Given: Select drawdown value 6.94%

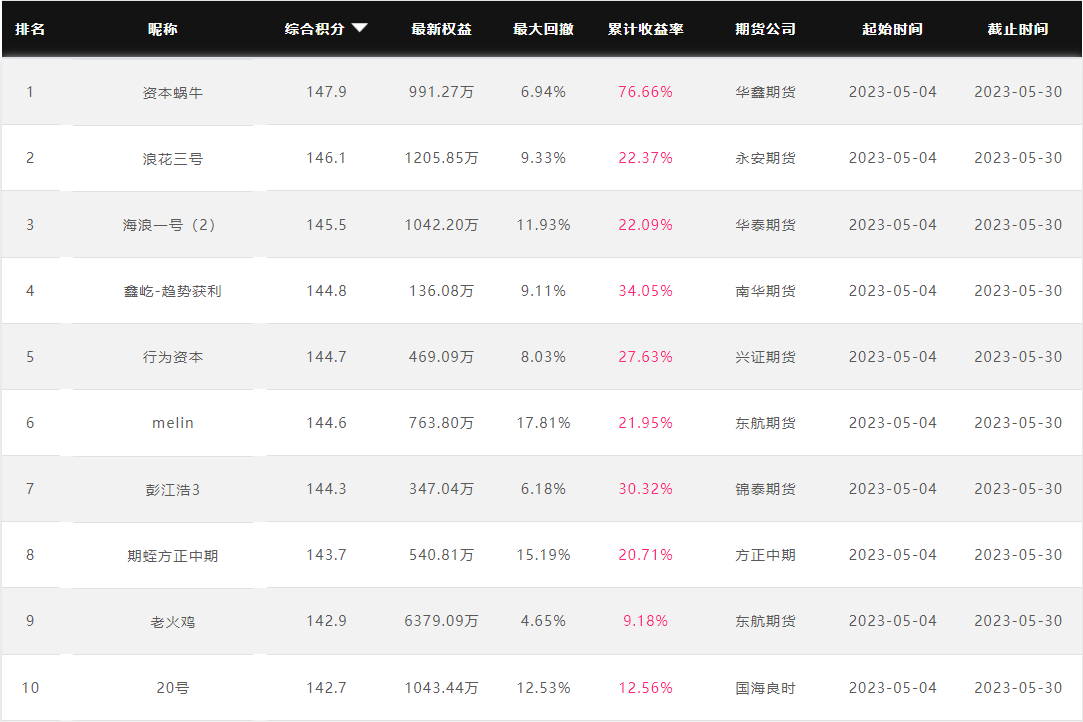Looking at the screenshot, I should 543,92.
